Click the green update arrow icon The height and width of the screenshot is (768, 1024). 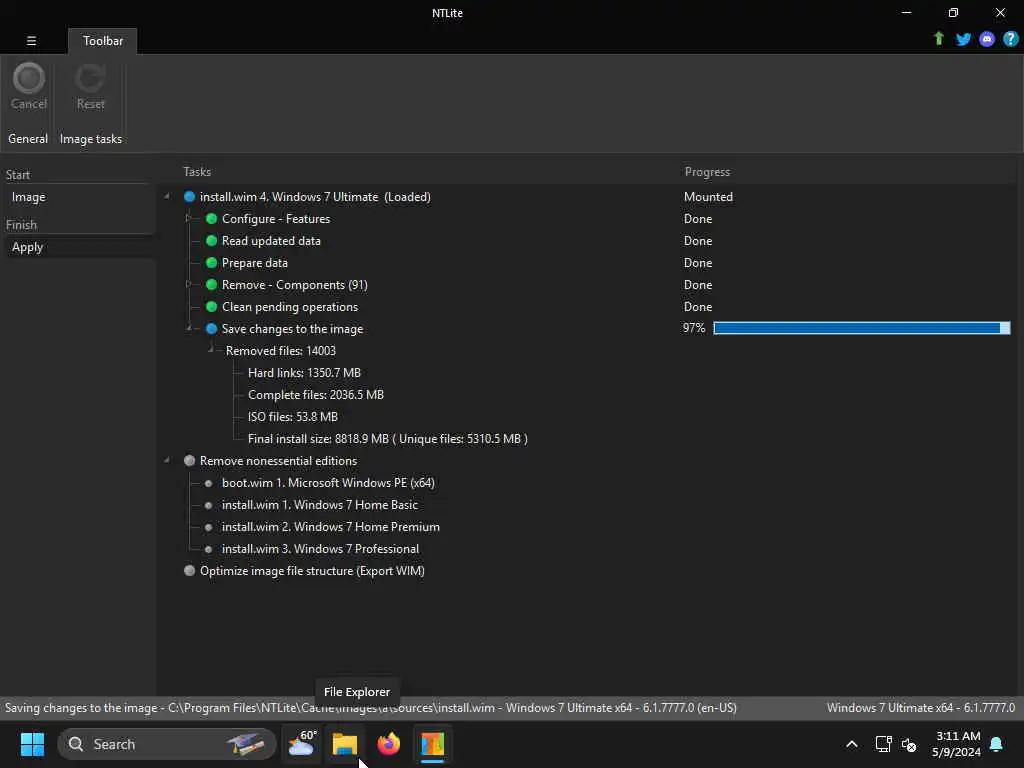point(938,39)
